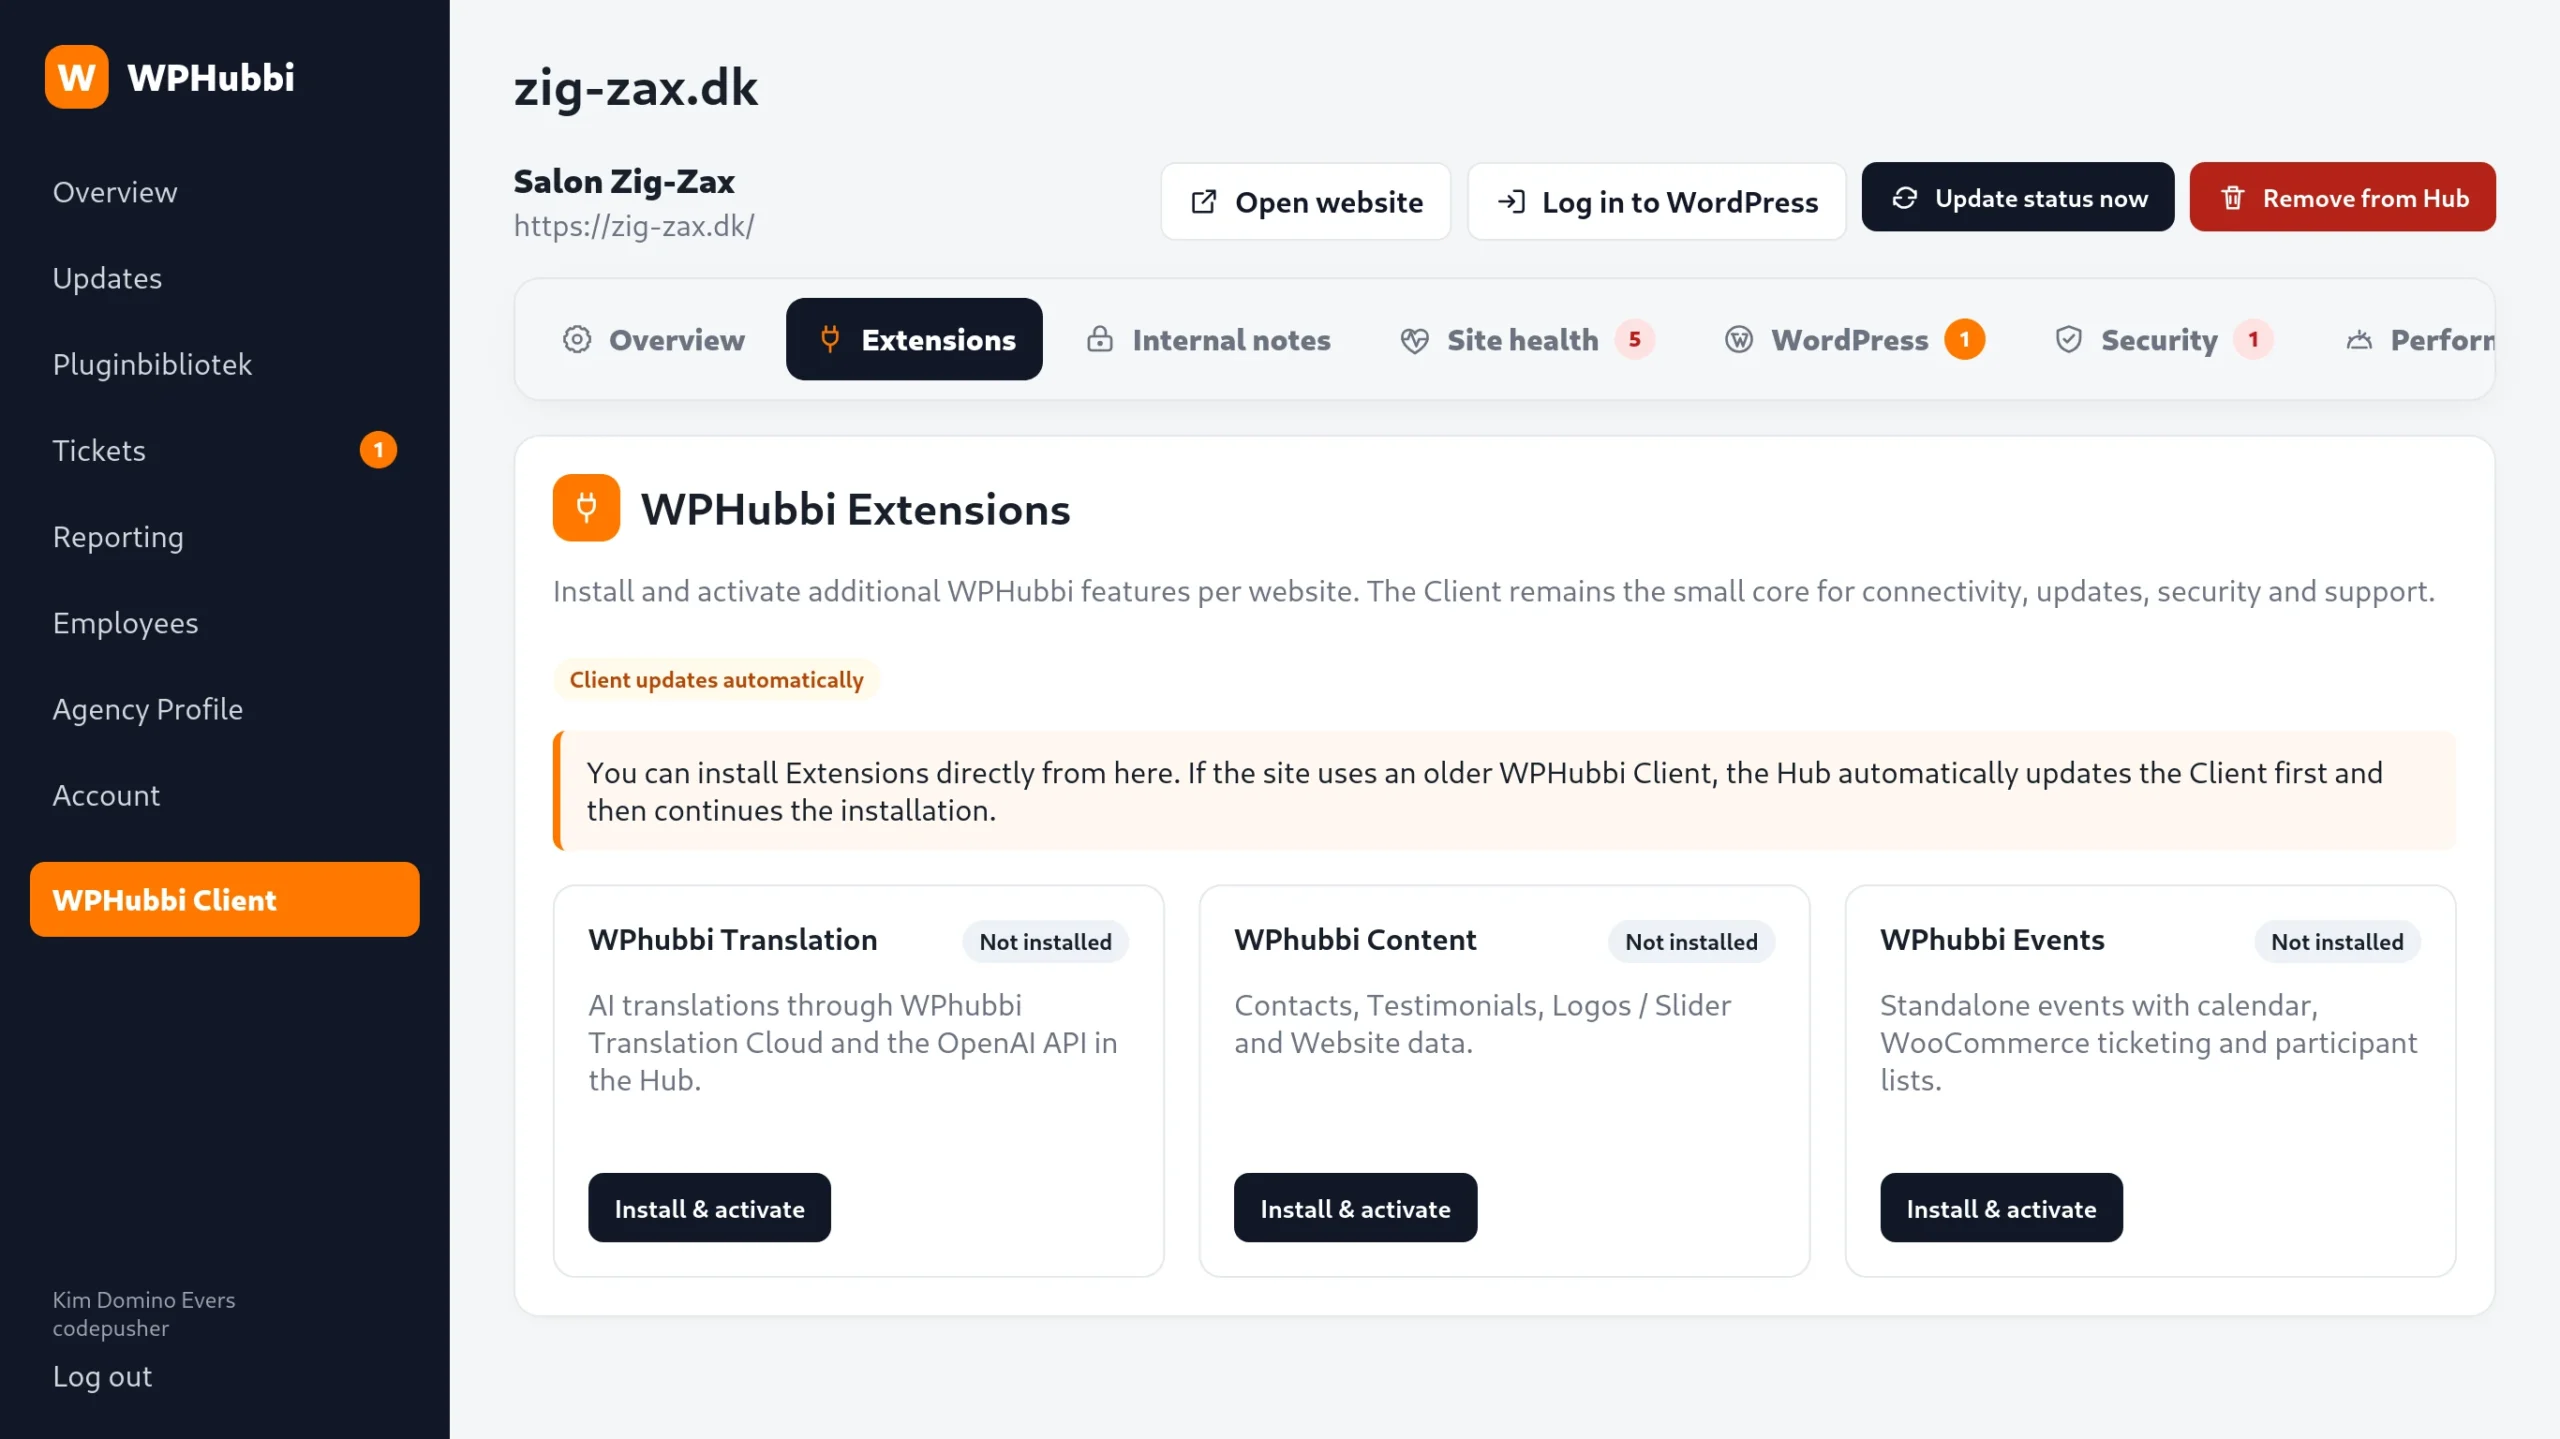Open the partially visible Performance tab
The height and width of the screenshot is (1439, 2560).
(2419, 340)
